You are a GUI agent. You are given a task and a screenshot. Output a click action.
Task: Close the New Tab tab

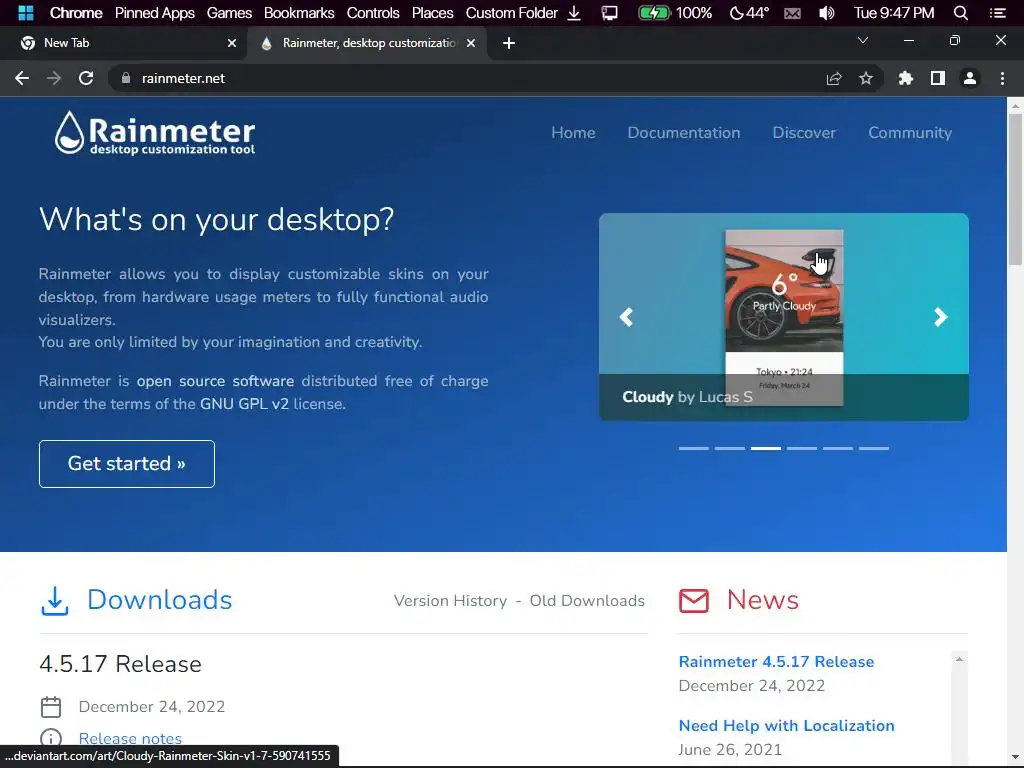[232, 43]
